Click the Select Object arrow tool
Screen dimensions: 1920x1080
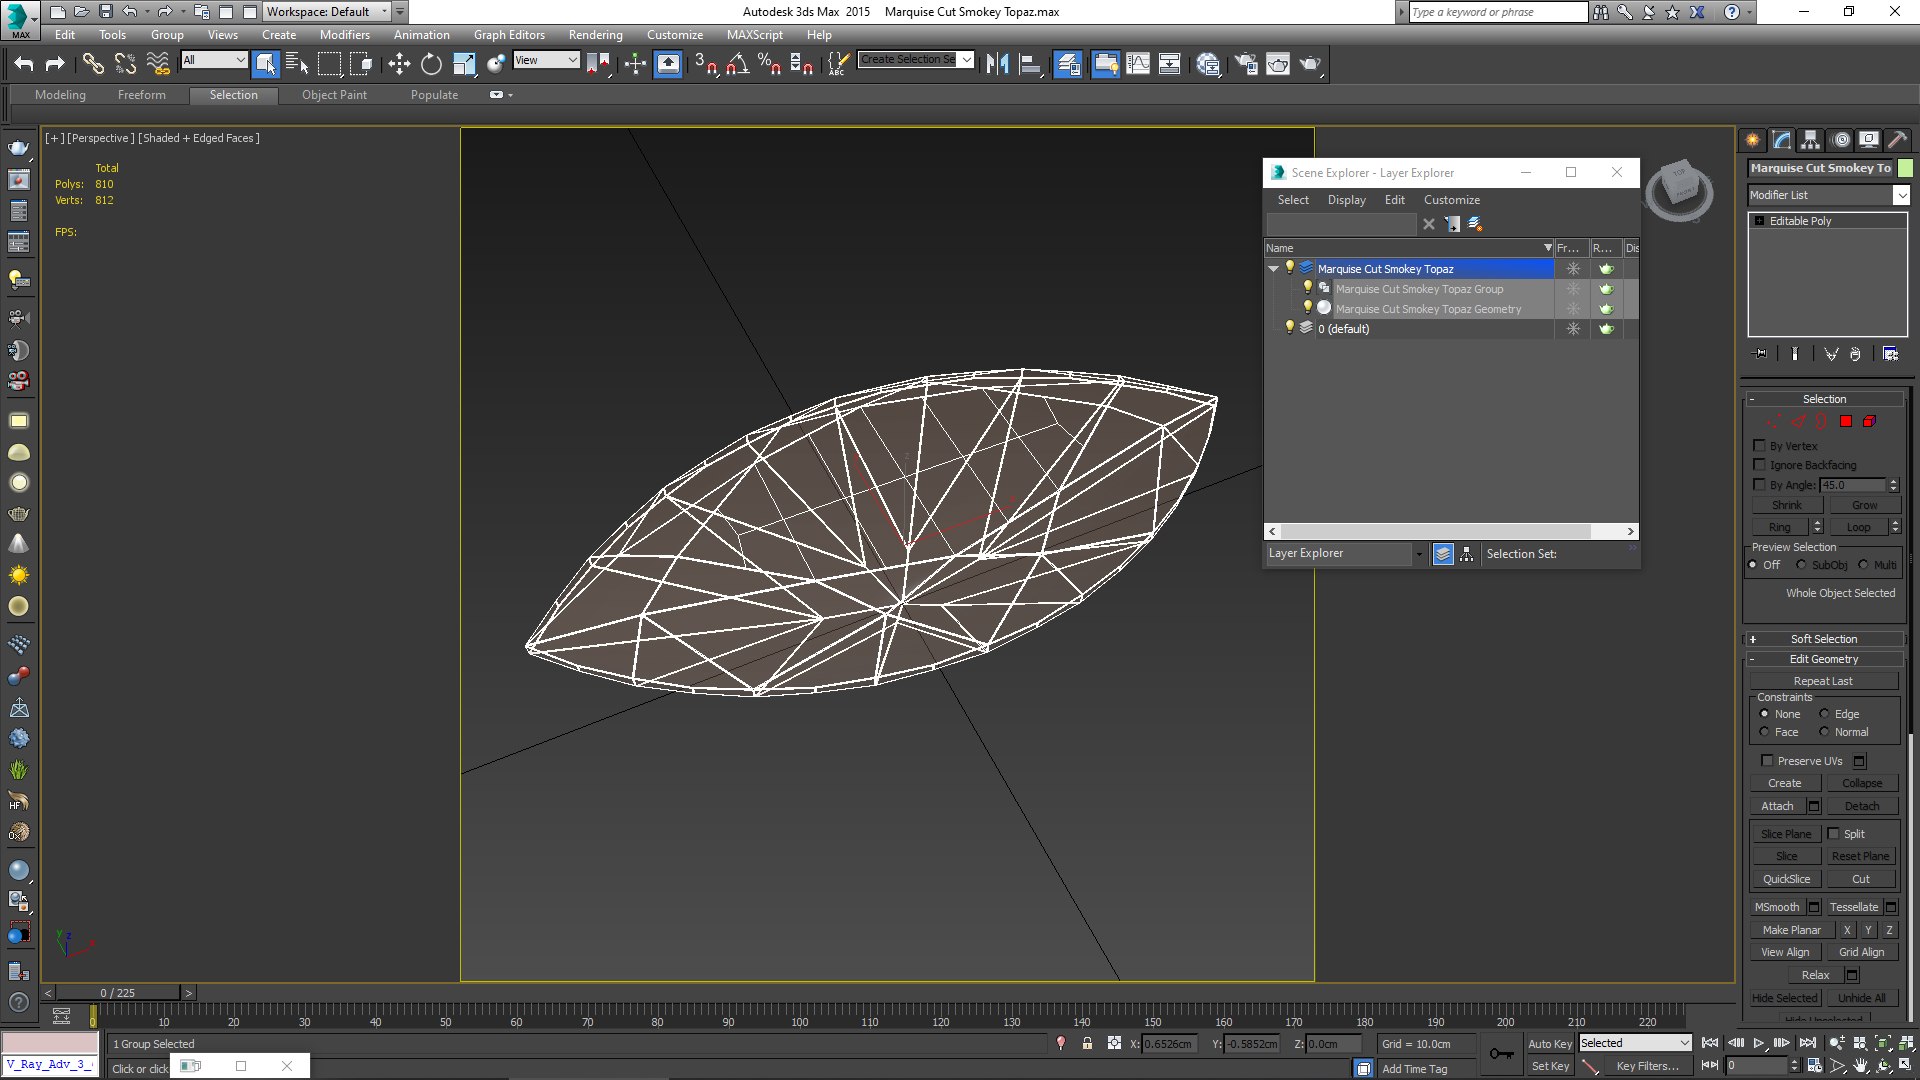click(x=265, y=64)
